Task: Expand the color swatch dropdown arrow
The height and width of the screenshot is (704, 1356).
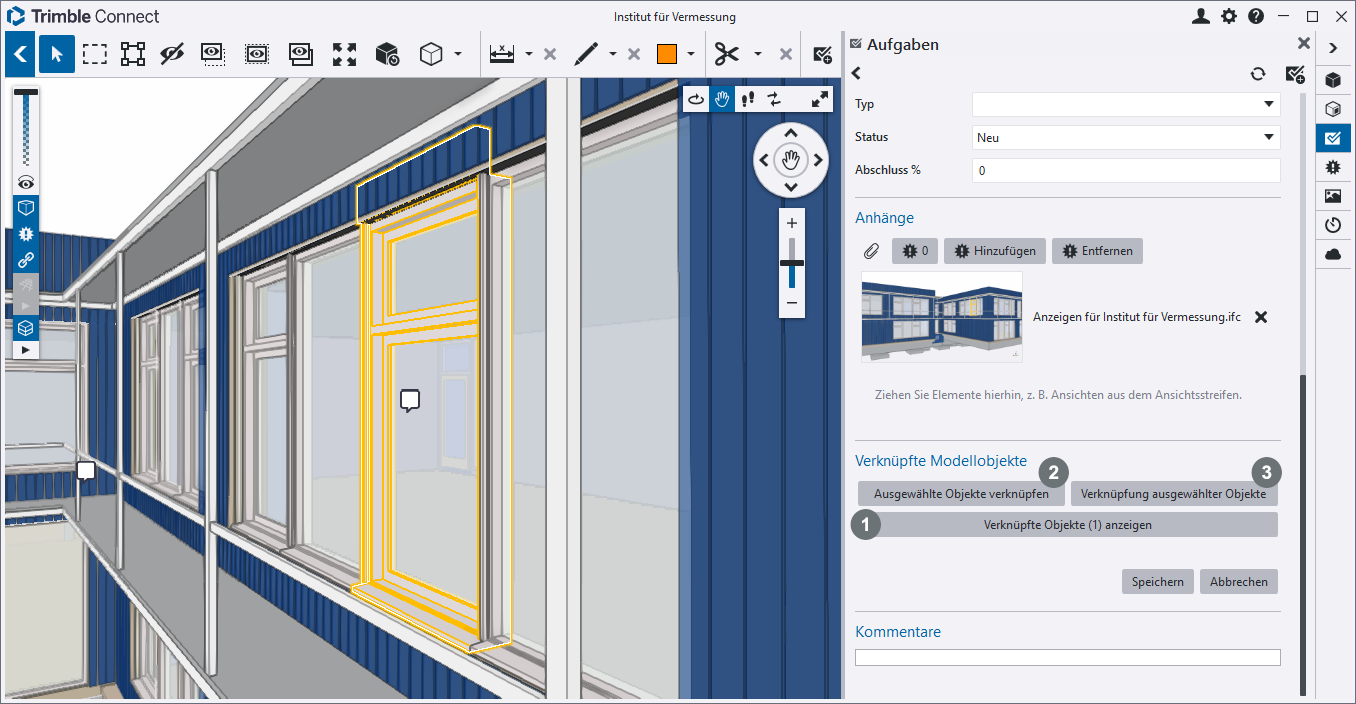Action: point(691,54)
